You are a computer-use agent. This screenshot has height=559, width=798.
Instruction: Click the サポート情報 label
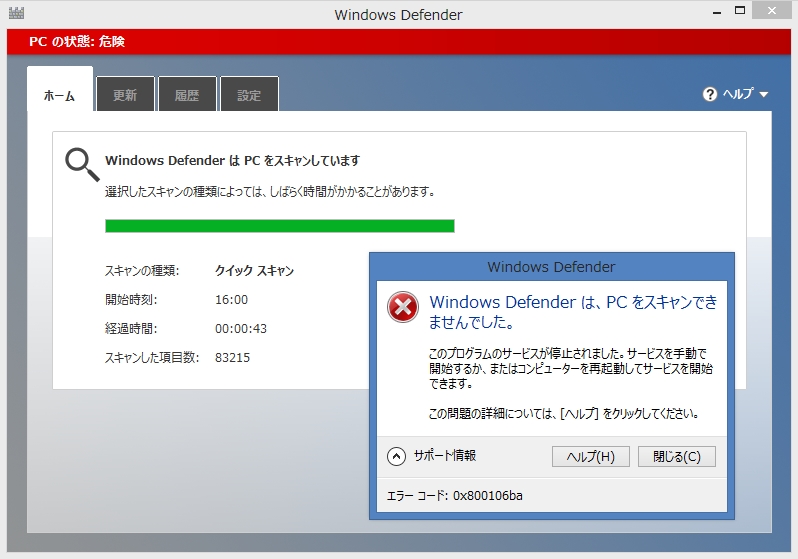point(445,456)
